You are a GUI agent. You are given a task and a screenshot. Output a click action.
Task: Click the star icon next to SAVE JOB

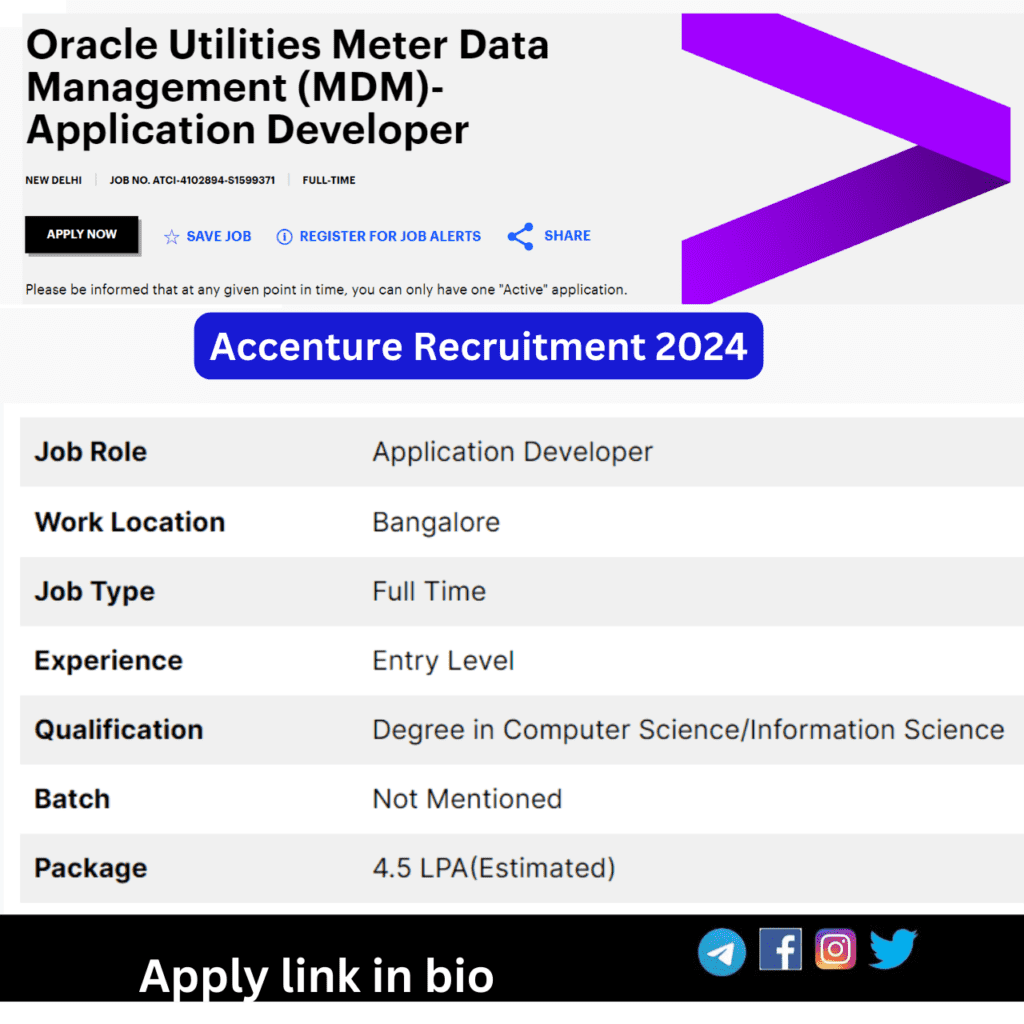172,236
